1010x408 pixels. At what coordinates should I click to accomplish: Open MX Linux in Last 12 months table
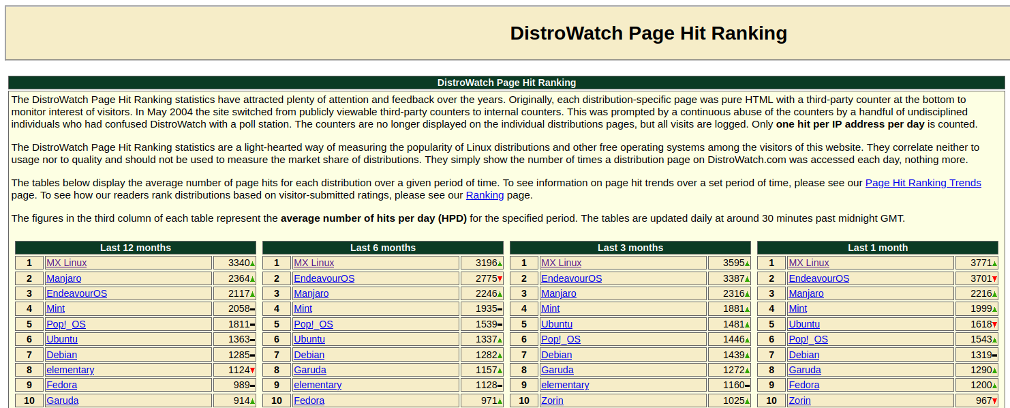tap(66, 262)
